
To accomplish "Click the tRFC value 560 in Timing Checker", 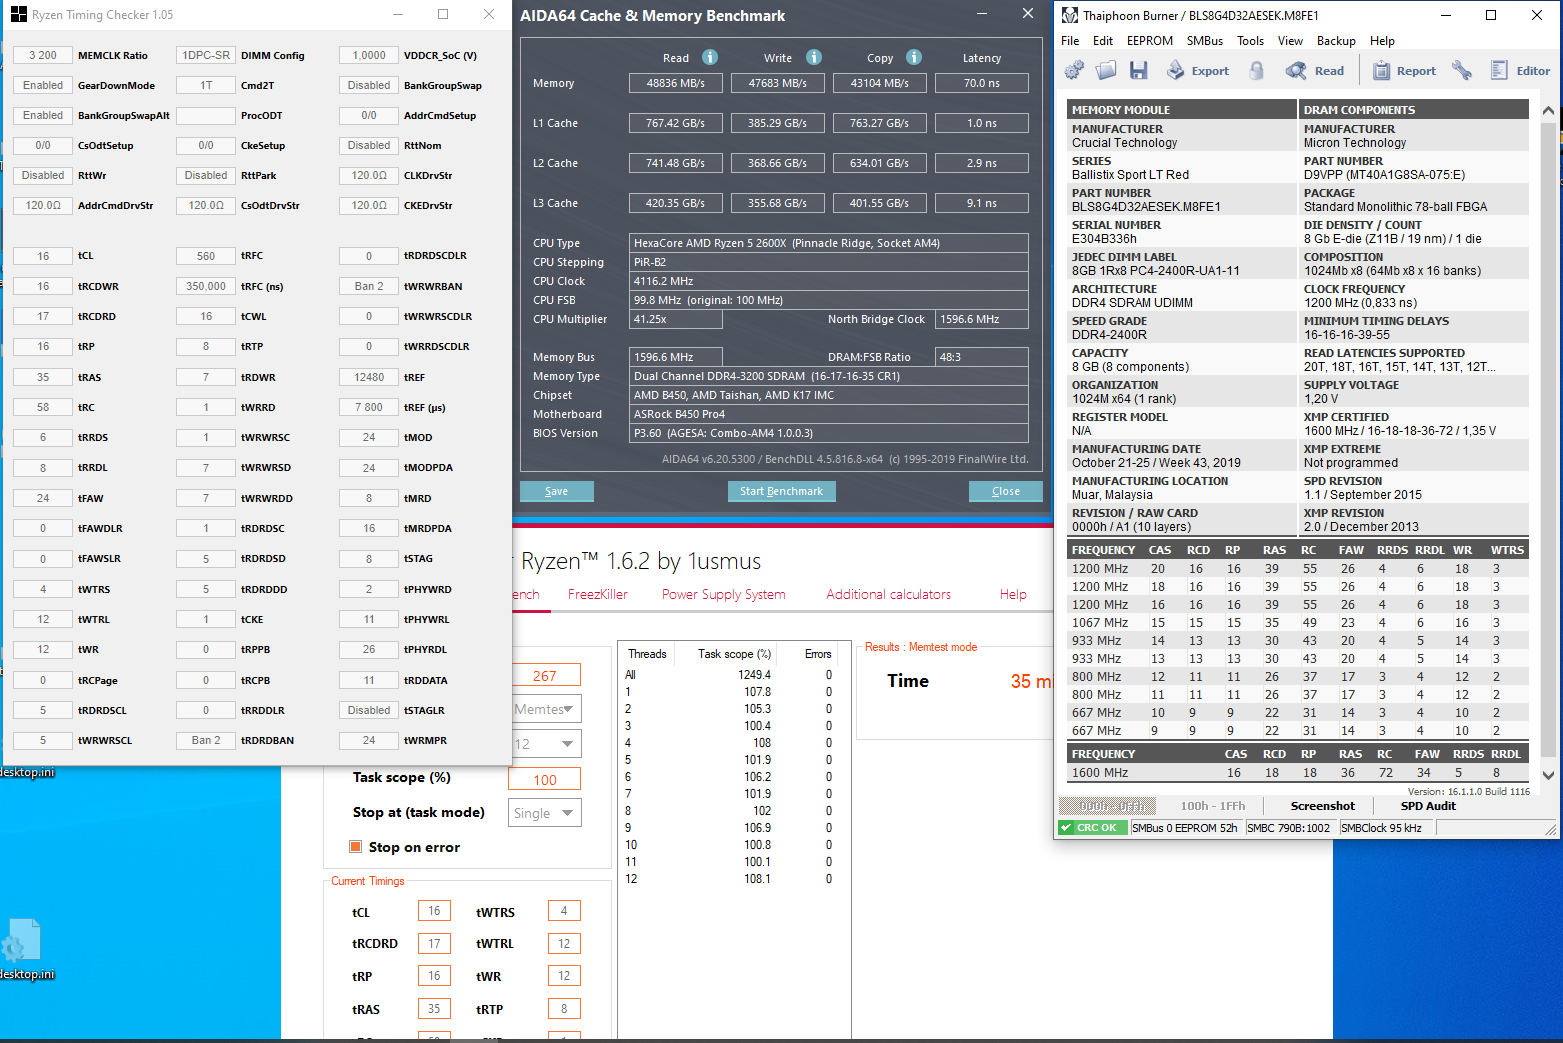I will coord(206,256).
